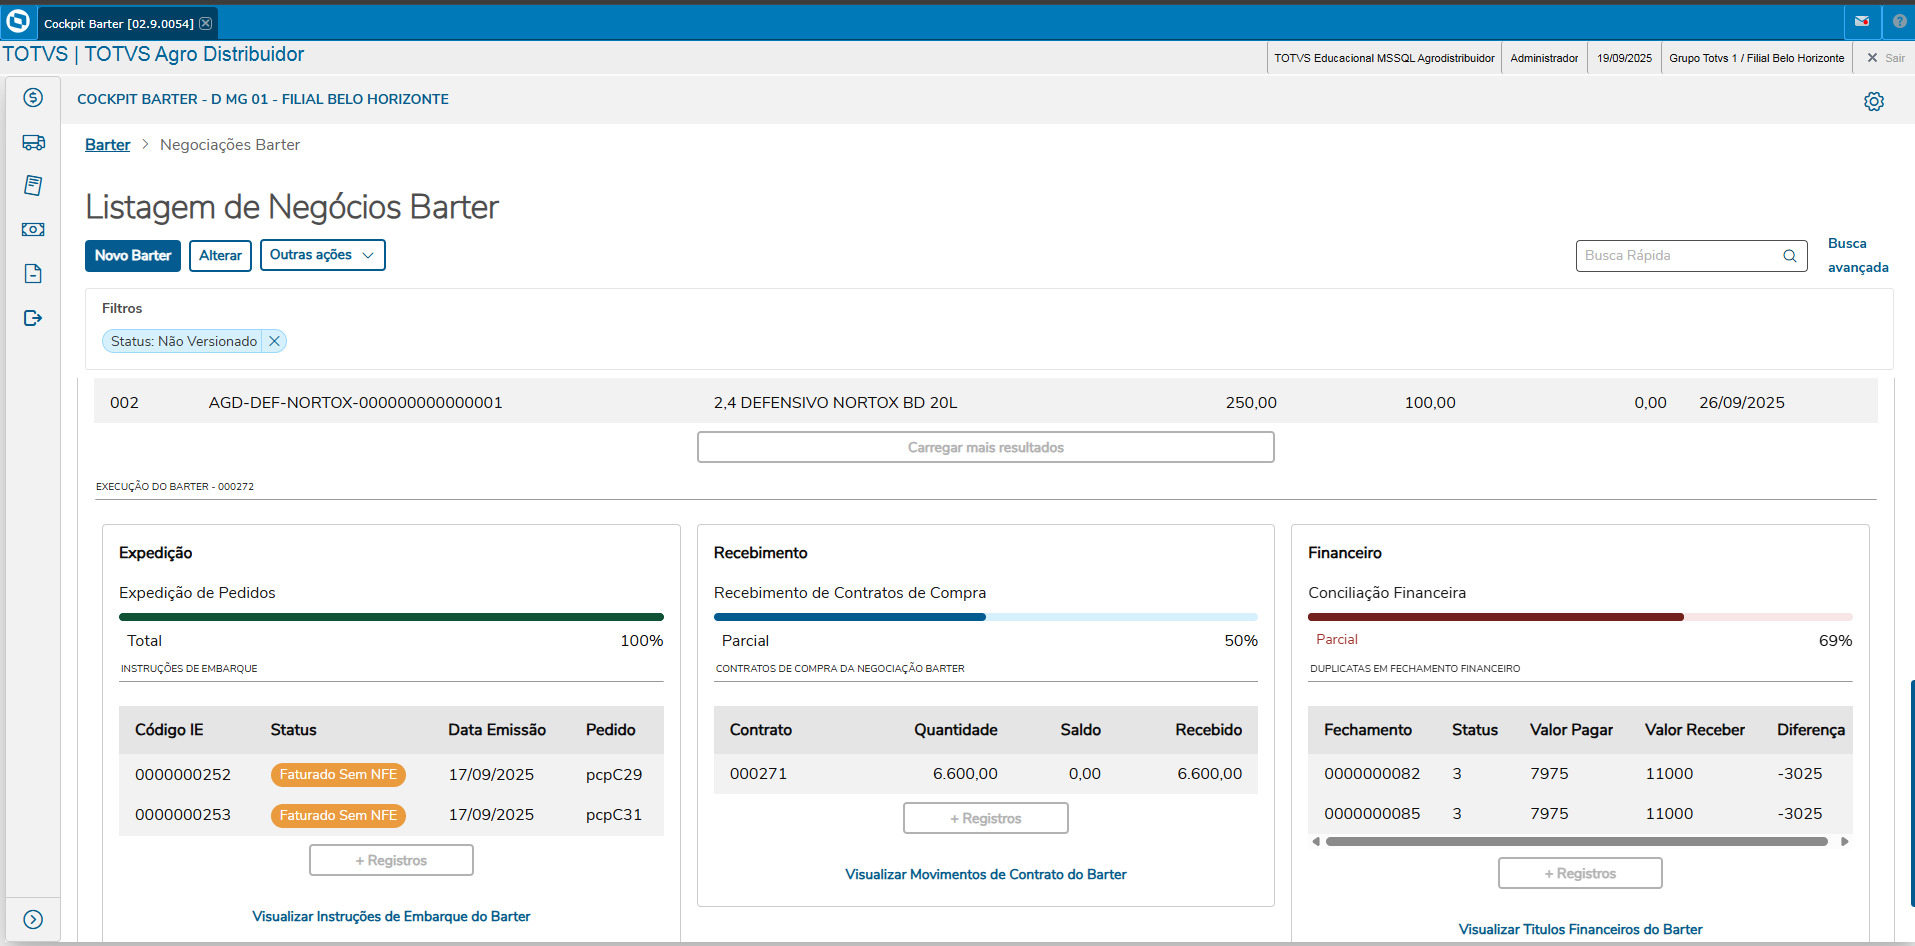Go to Barter breadcrumb link
The width and height of the screenshot is (1915, 946).
[x=107, y=145]
